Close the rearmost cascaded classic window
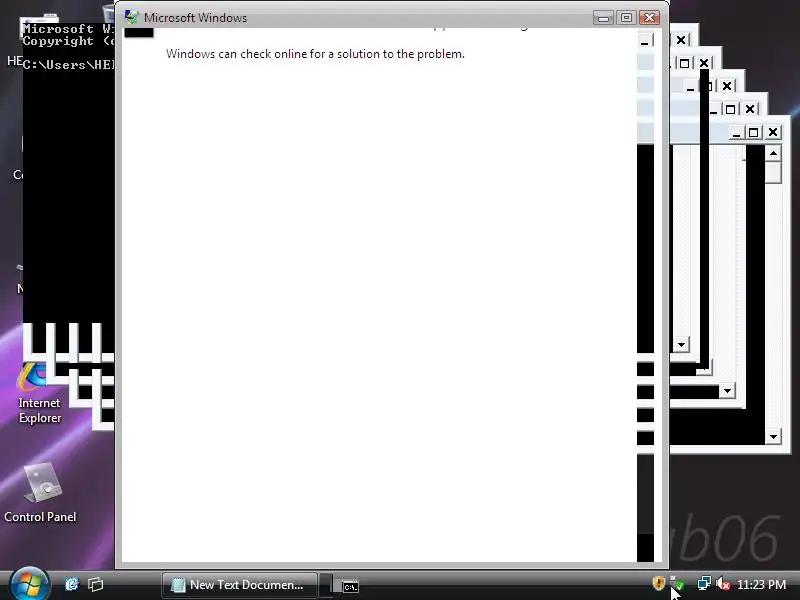Image resolution: width=800 pixels, height=600 pixels. coord(681,40)
